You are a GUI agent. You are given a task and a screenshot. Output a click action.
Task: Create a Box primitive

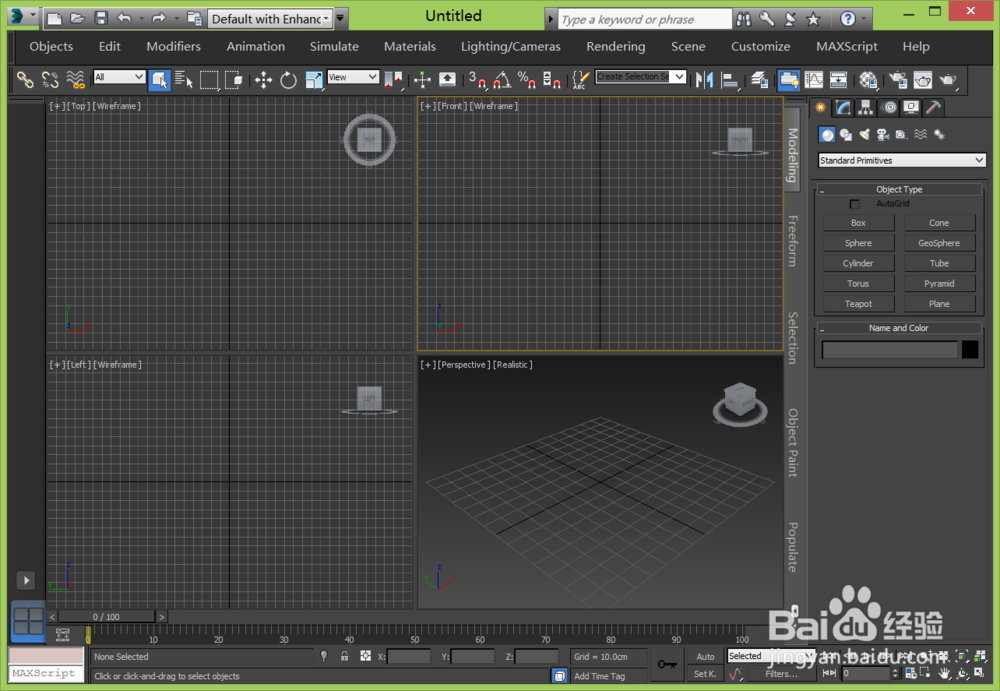coord(858,223)
